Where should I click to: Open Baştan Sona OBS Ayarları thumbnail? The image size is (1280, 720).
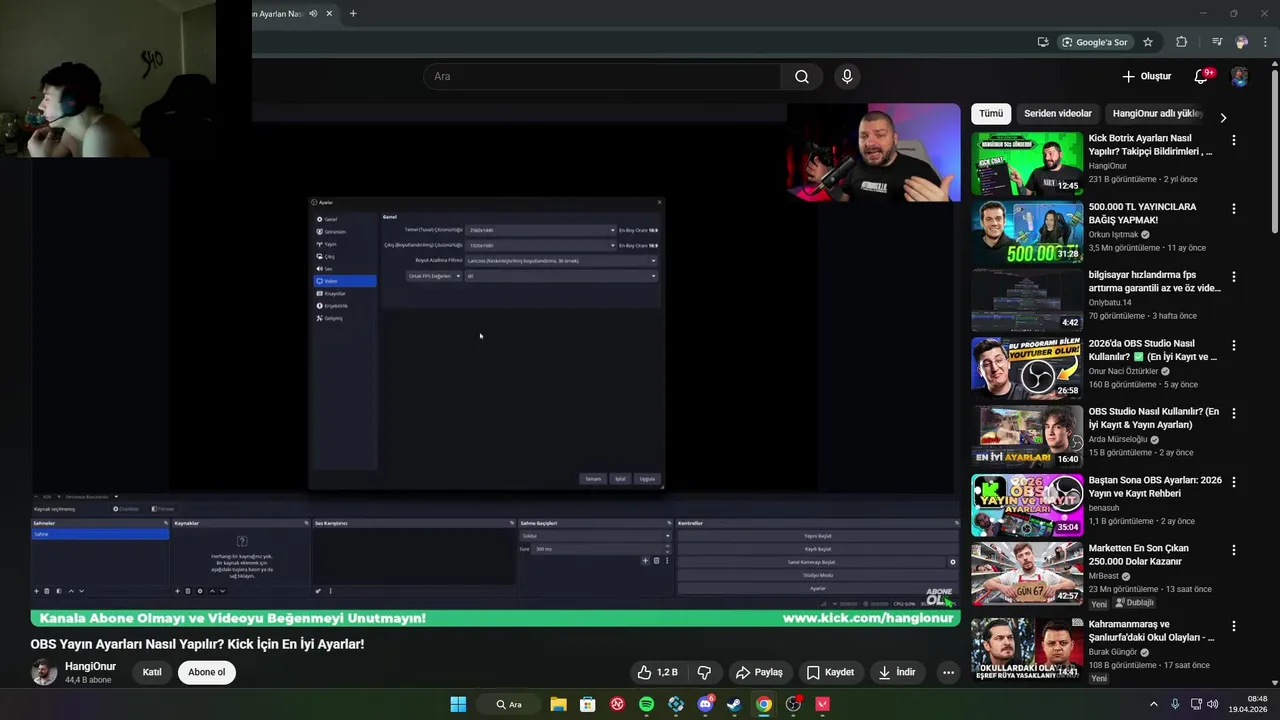click(x=1027, y=505)
